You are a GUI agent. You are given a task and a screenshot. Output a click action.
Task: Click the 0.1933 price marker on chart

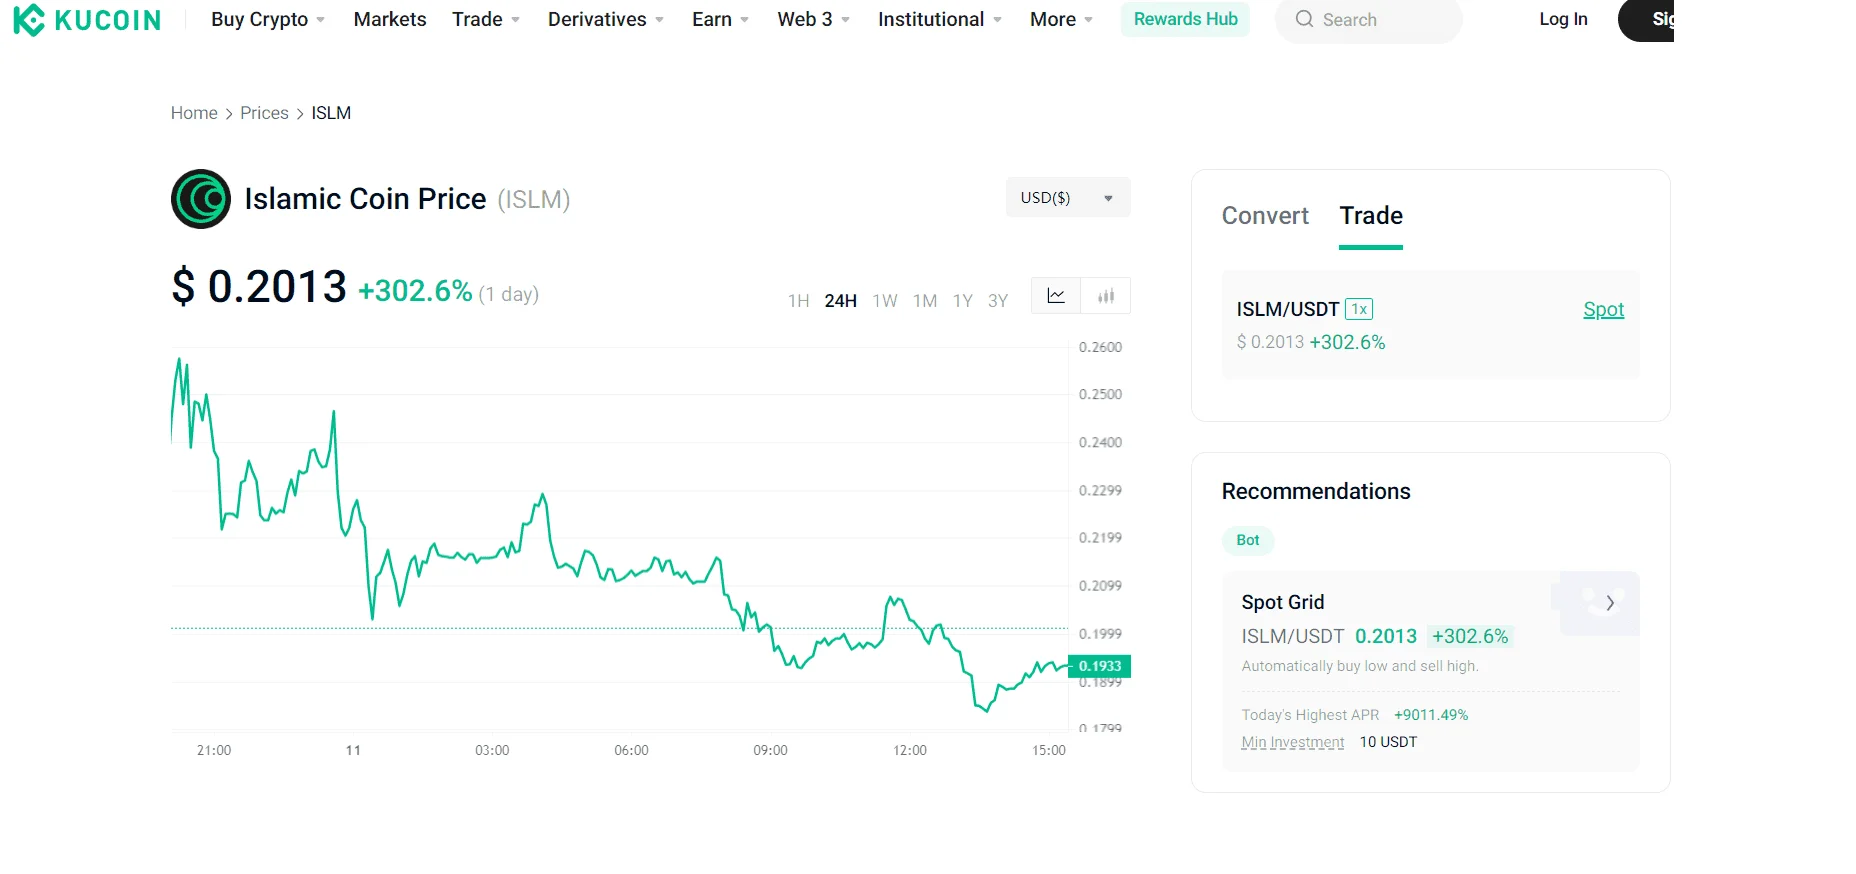1100,666
